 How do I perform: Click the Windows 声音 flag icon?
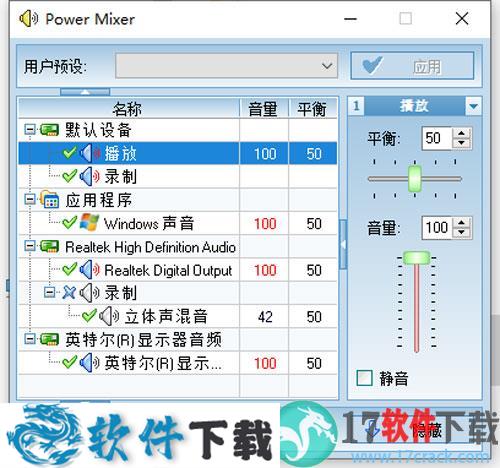(89, 222)
